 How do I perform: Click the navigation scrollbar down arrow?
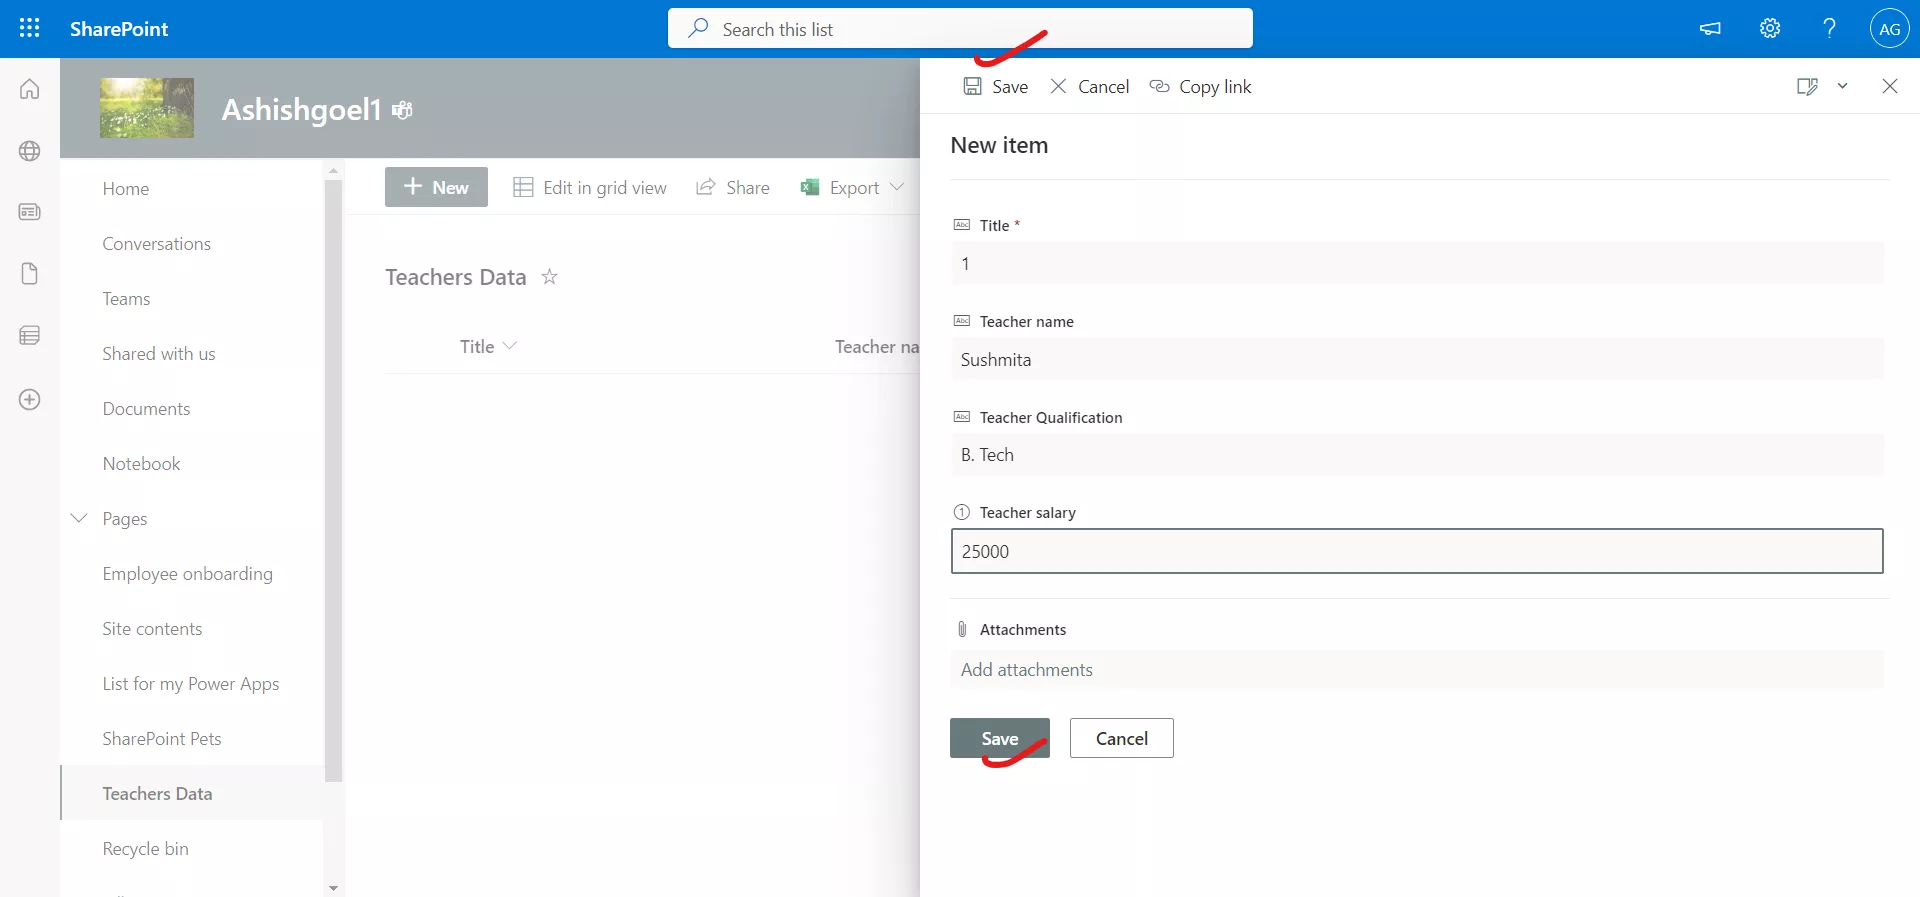tap(333, 888)
